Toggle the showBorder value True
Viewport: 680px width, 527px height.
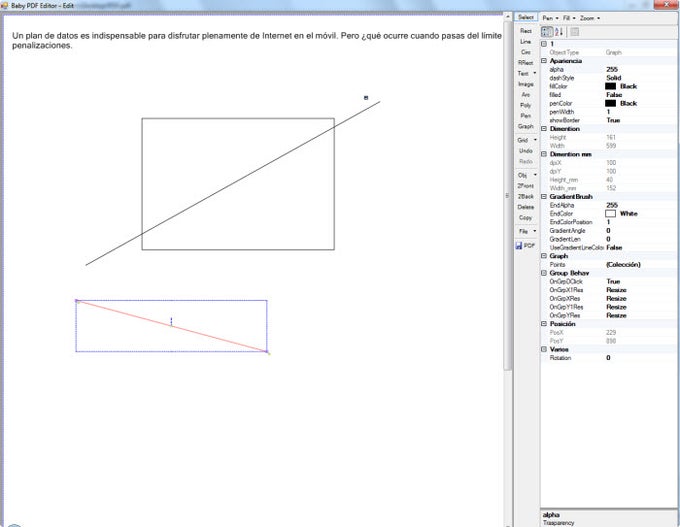[x=613, y=120]
